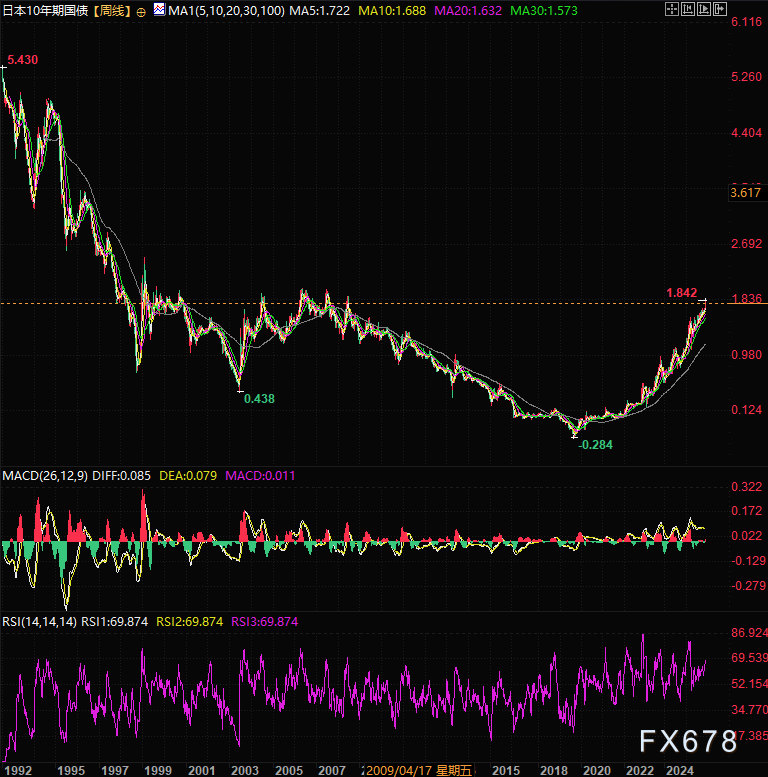Open the RSI(14,14,14) indicator panel header
The height and width of the screenshot is (777, 768).
pyautogui.click(x=36, y=621)
